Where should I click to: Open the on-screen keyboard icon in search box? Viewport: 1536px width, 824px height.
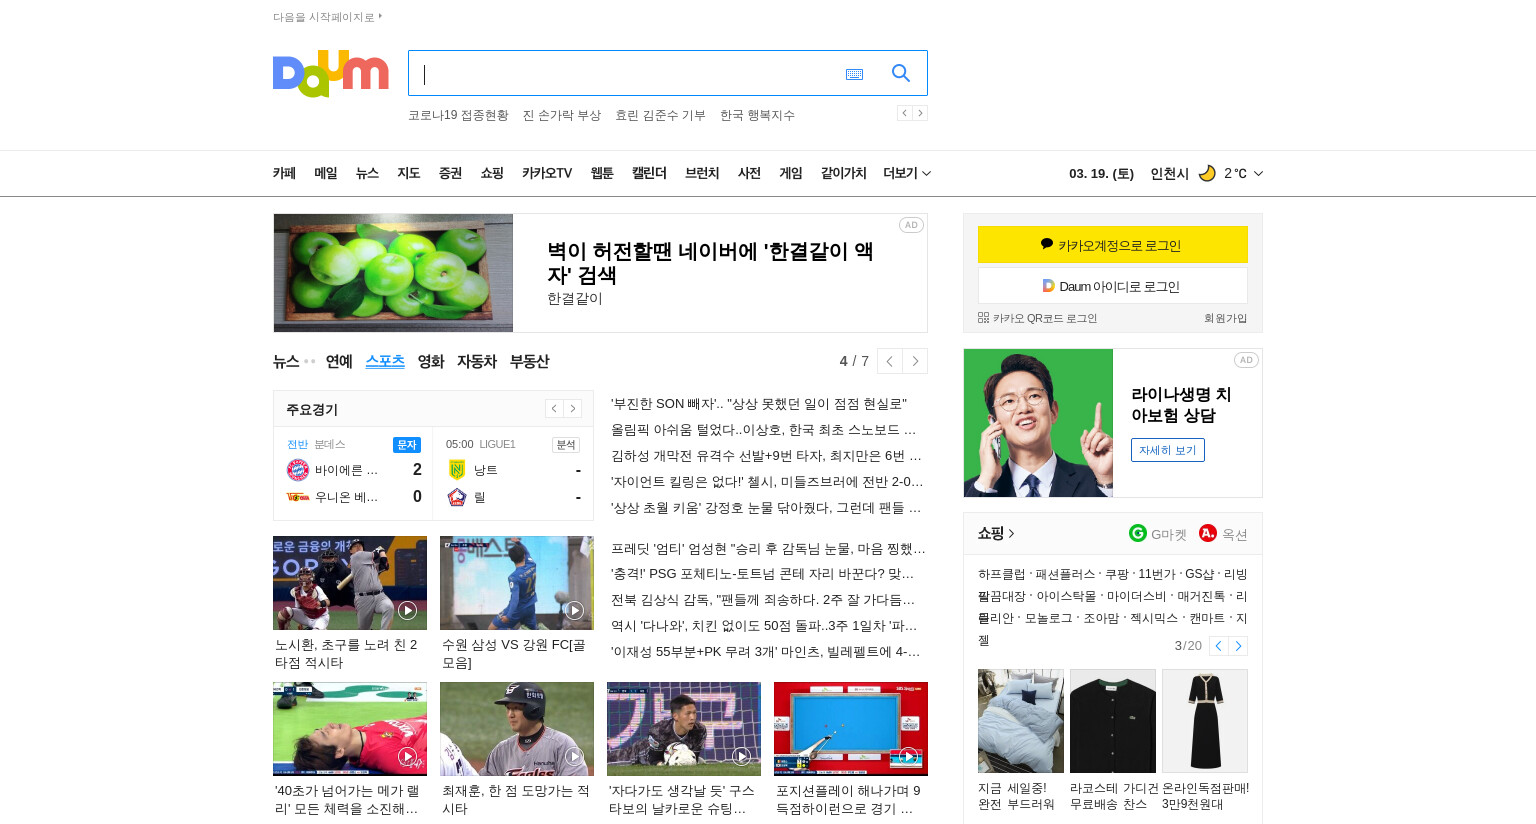point(854,74)
